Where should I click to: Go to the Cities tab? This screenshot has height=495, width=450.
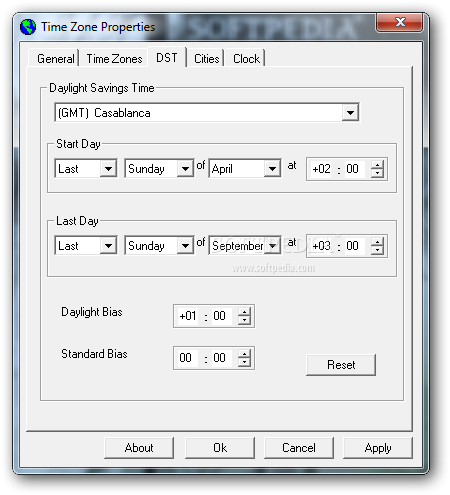click(x=207, y=59)
